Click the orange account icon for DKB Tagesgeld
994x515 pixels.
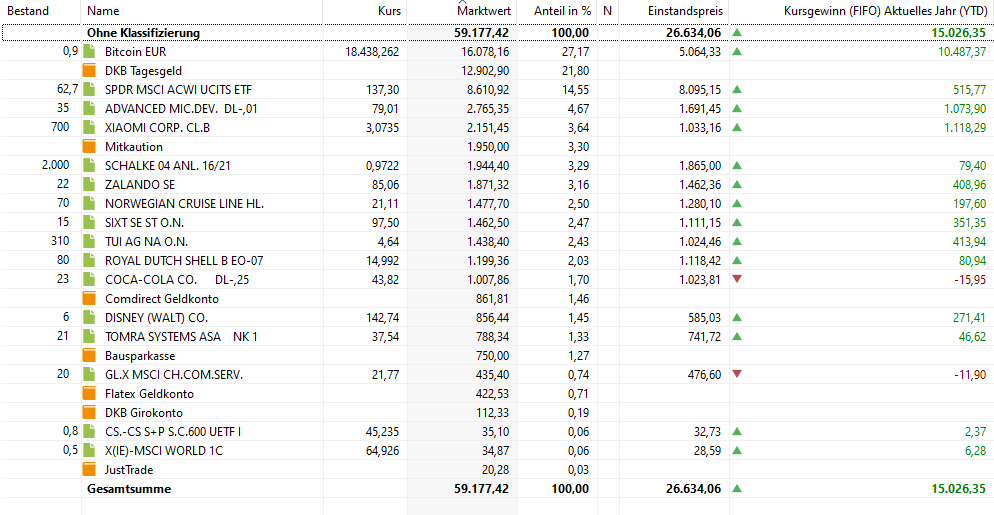pos(89,70)
